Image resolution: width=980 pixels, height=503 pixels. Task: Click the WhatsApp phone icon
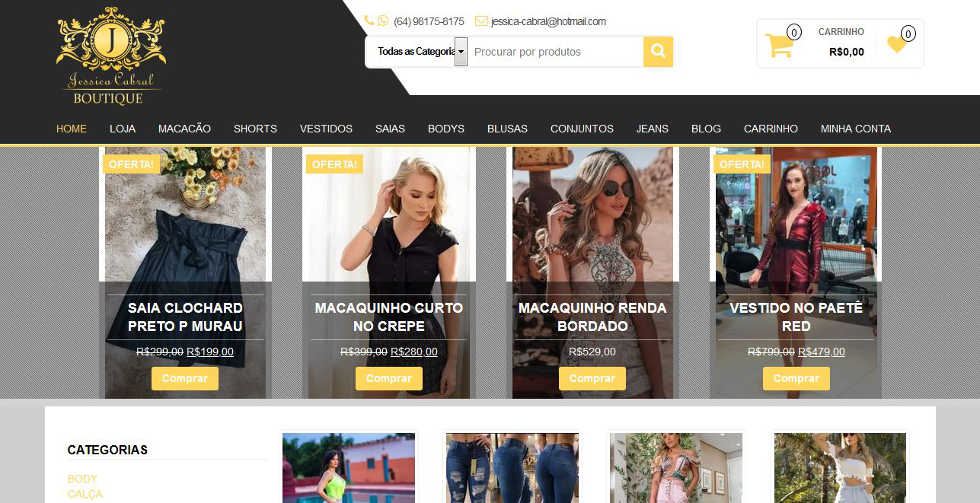click(x=382, y=20)
